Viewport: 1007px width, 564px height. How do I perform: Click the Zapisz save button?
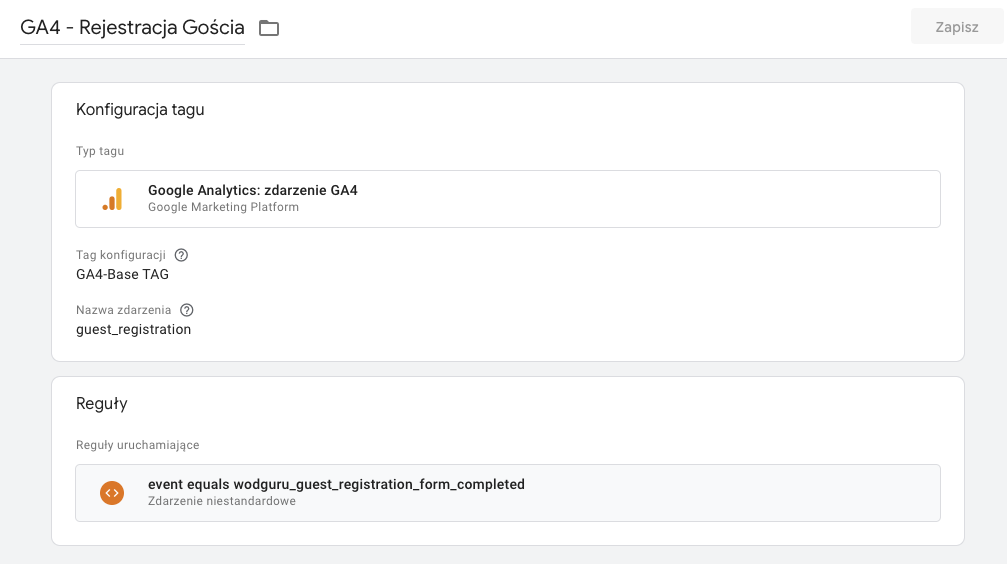coord(956,27)
